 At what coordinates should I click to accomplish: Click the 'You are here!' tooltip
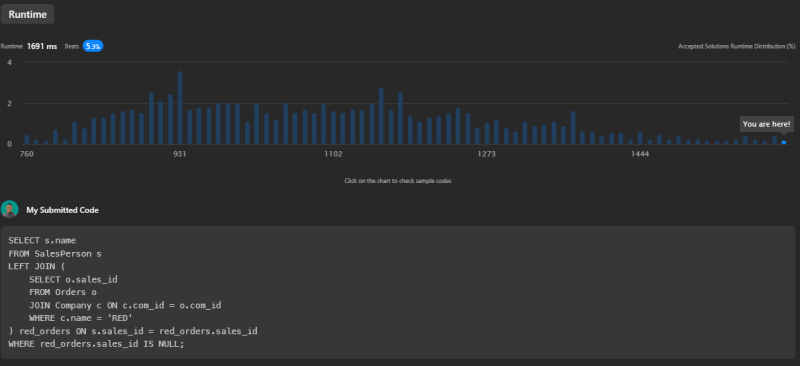click(766, 124)
